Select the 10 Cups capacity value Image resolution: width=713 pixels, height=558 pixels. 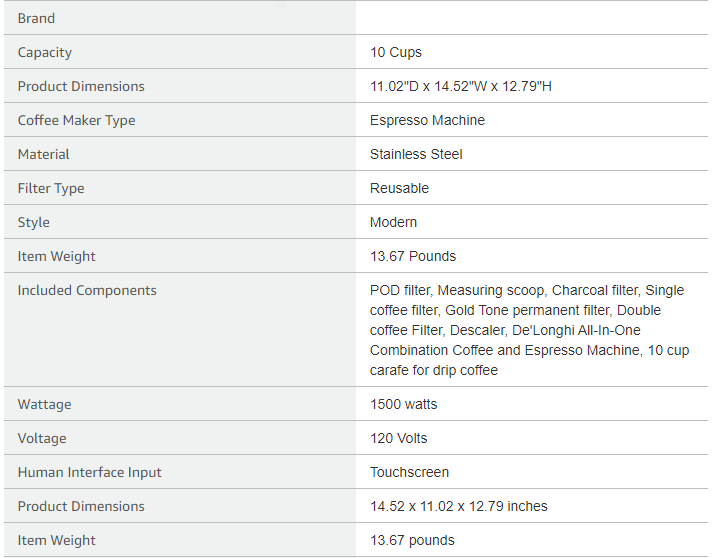click(396, 52)
